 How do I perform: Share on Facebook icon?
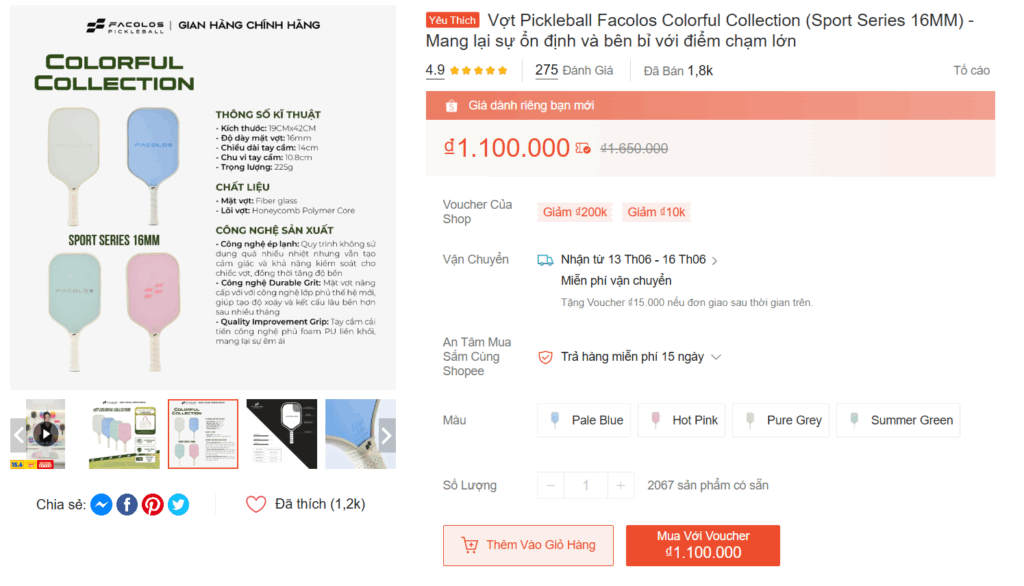[127, 505]
